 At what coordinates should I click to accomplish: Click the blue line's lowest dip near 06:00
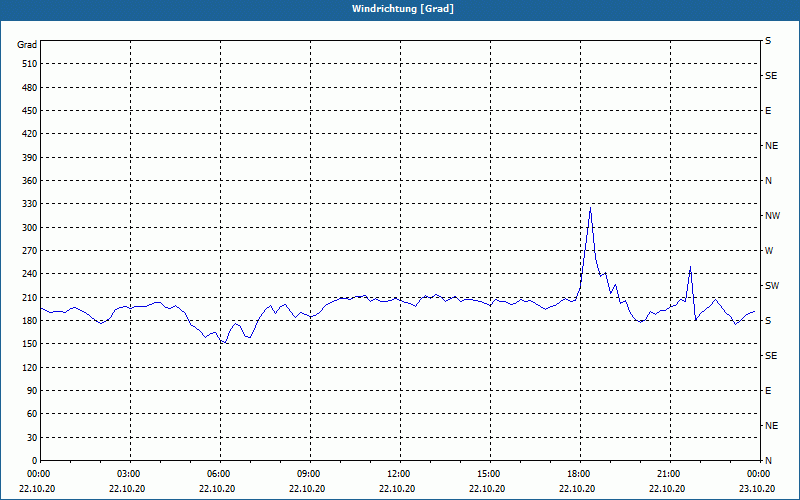pyautogui.click(x=224, y=342)
